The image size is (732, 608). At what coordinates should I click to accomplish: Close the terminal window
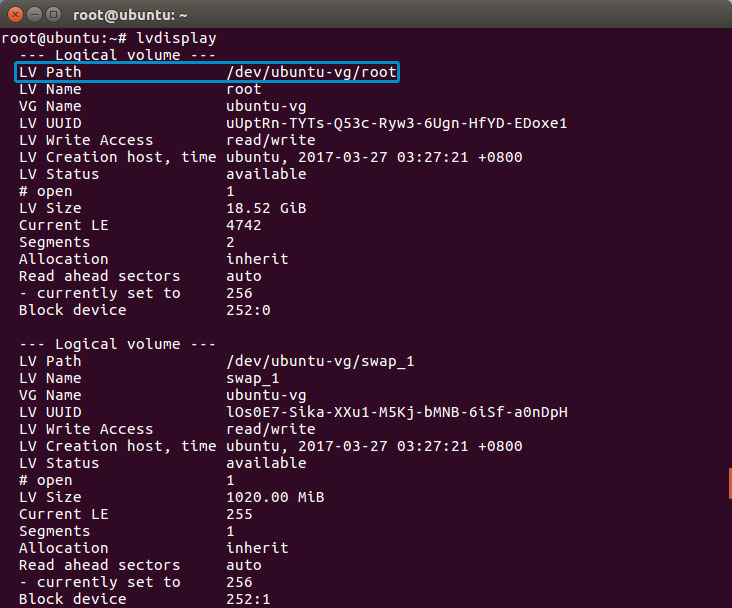pos(13,14)
